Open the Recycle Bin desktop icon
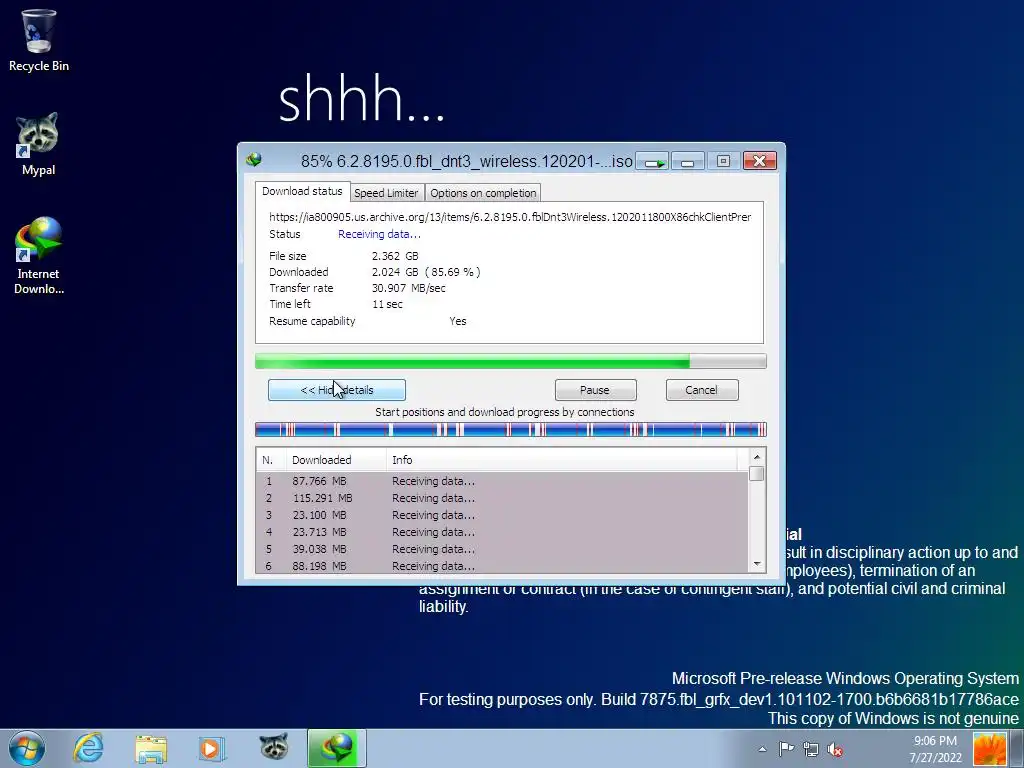This screenshot has width=1024, height=768. (x=39, y=40)
